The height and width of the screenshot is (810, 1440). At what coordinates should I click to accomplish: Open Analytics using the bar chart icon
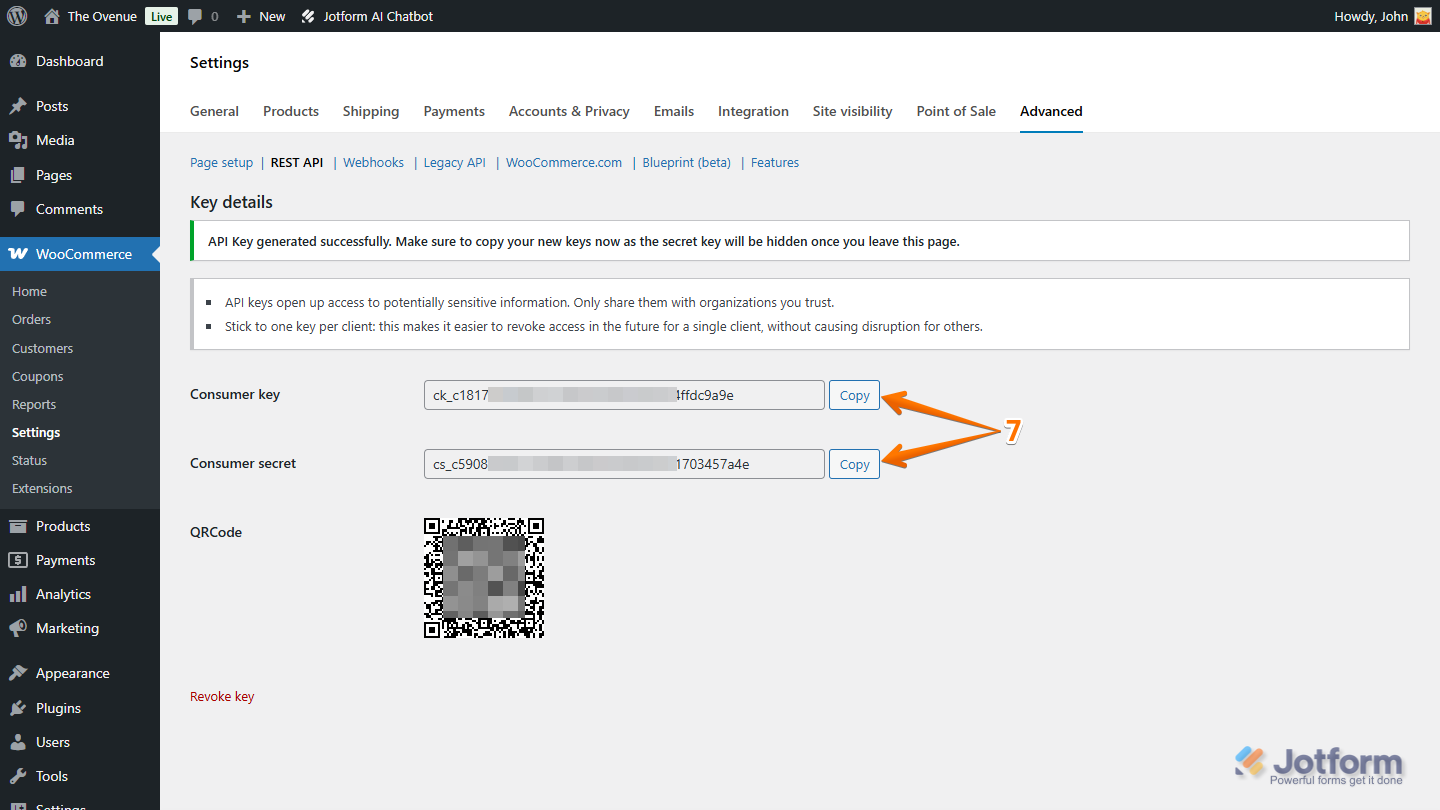pyautogui.click(x=20, y=593)
